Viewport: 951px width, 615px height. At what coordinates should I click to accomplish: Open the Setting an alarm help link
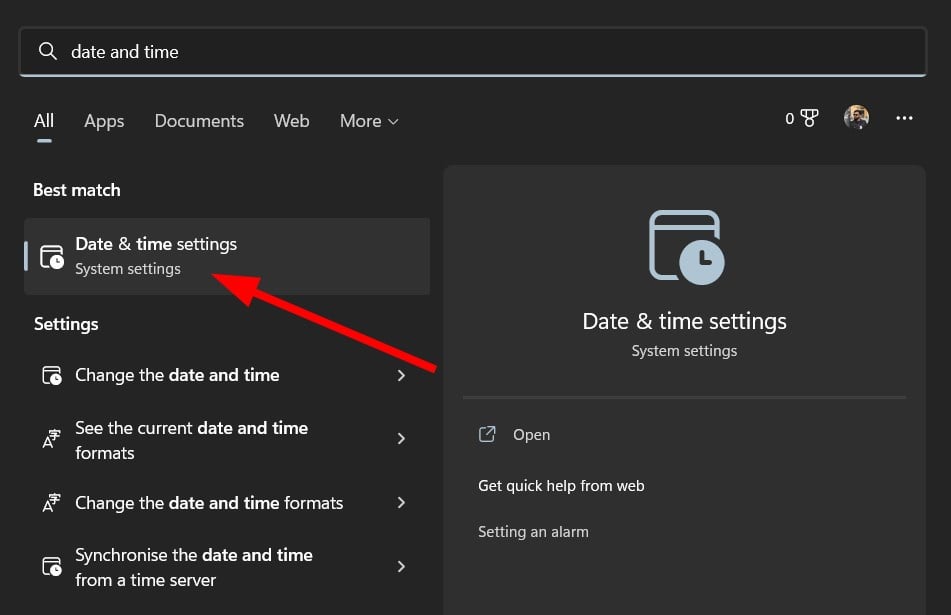pos(533,532)
